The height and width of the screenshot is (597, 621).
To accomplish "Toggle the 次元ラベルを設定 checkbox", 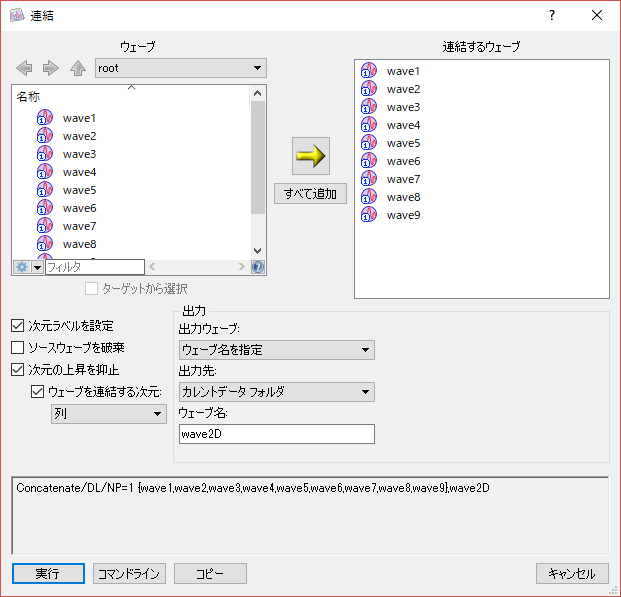I will coord(17,326).
